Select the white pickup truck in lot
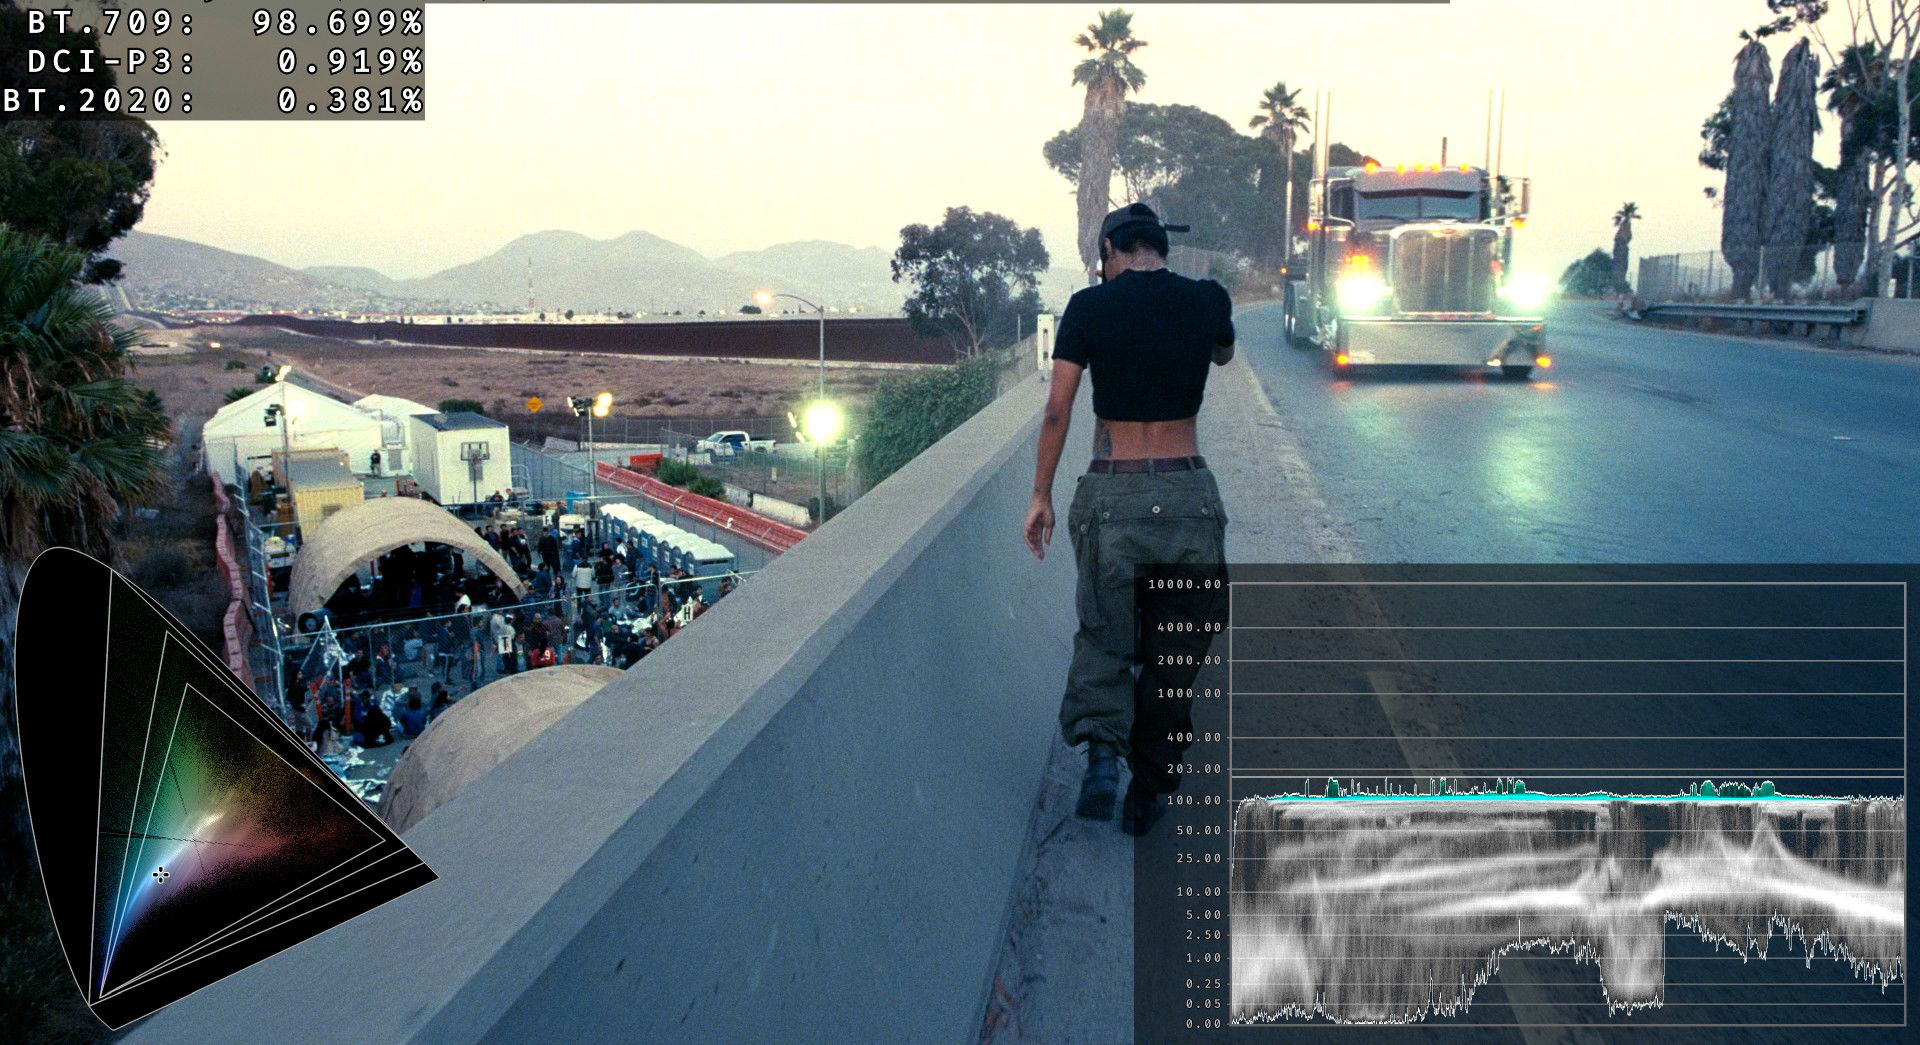Image resolution: width=1920 pixels, height=1045 pixels. 735,442
